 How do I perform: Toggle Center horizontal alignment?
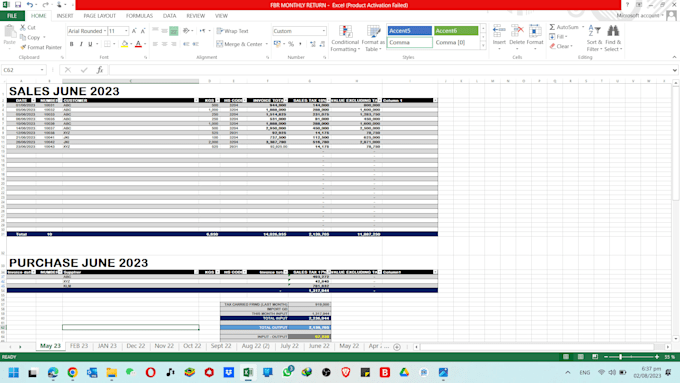(x=164, y=44)
